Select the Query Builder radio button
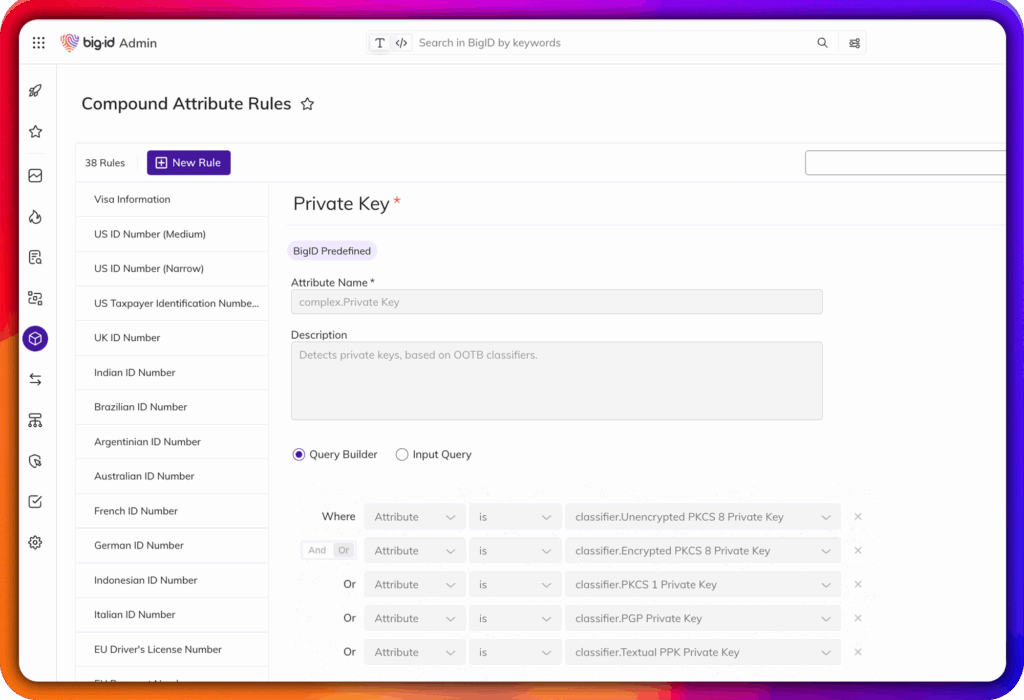1024x700 pixels. [x=299, y=455]
